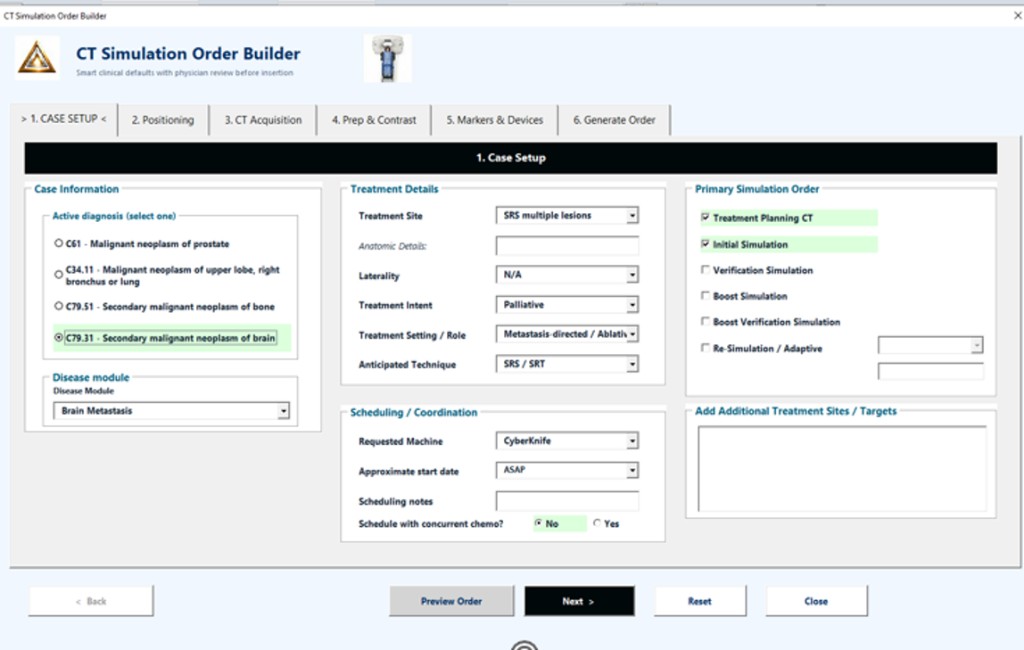Screen dimensions: 1024x650
Task: Select C61 Malignant neoplasm of prostate
Action: pos(59,243)
